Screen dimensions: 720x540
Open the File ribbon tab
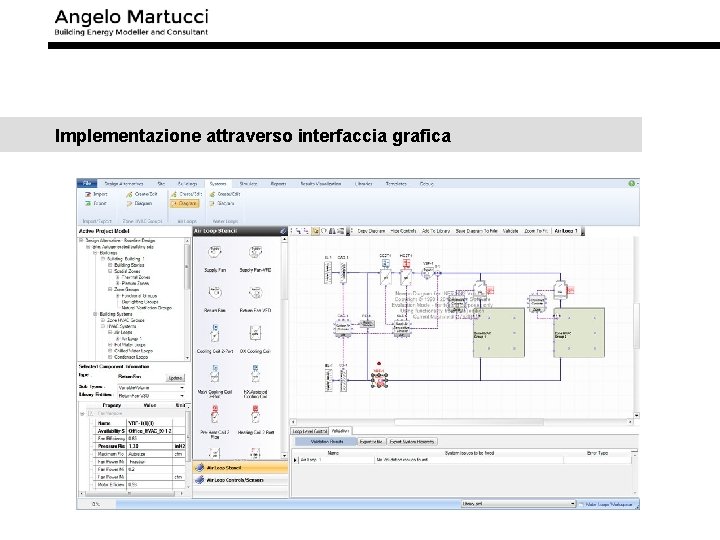click(x=87, y=183)
